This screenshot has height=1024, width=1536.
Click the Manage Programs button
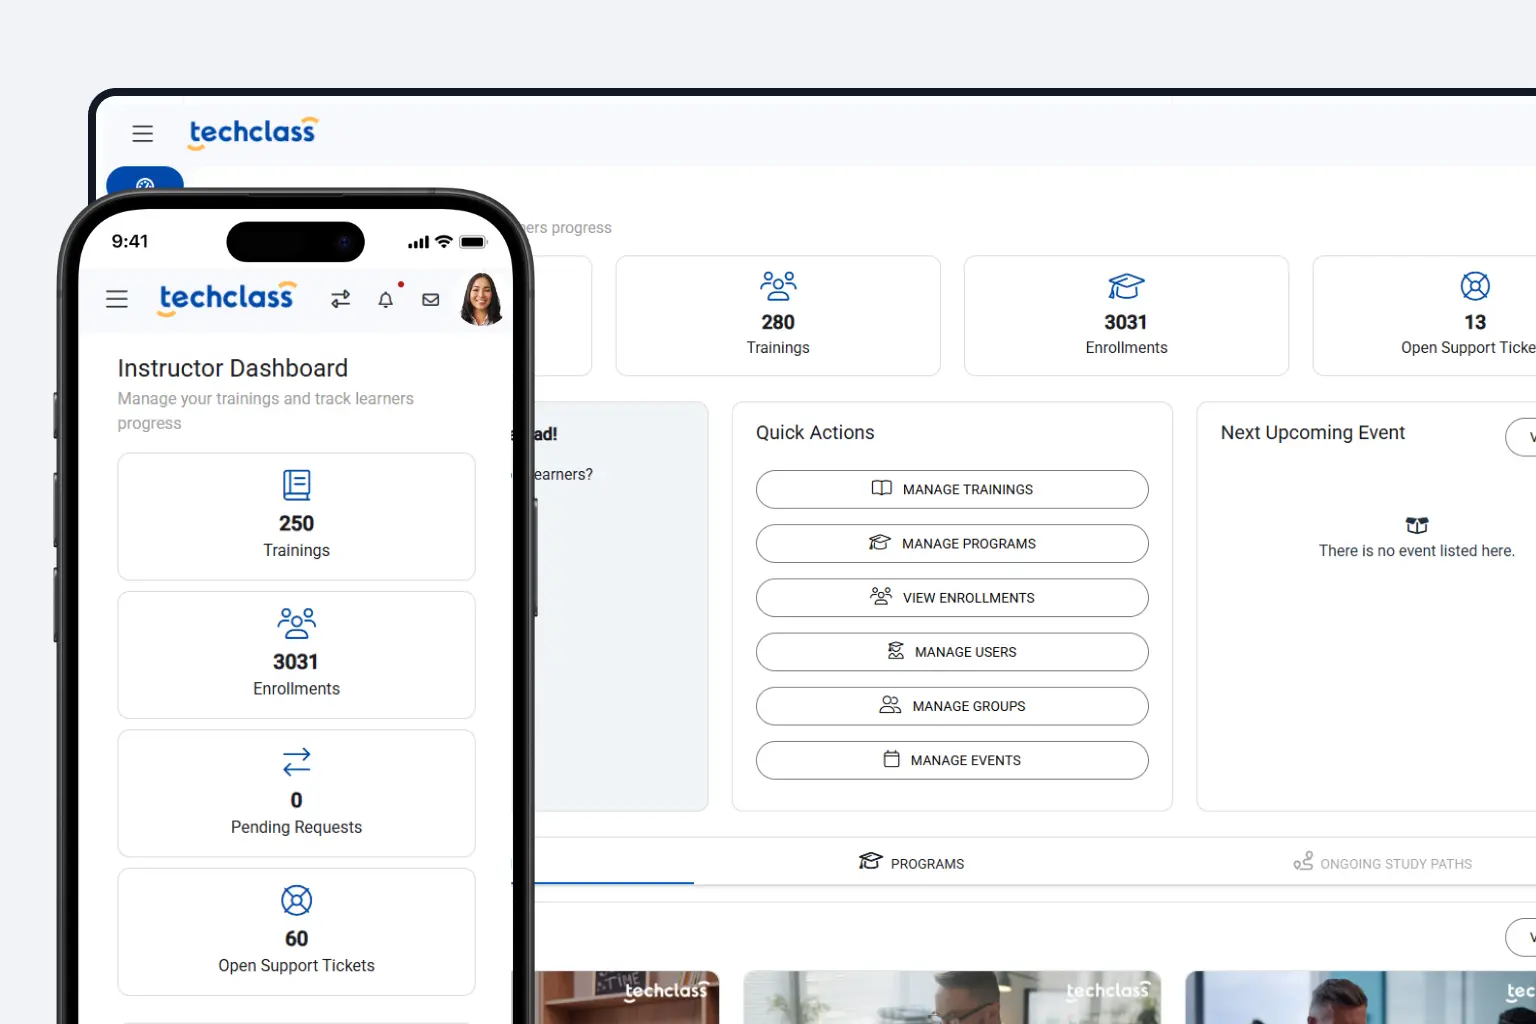coord(951,543)
